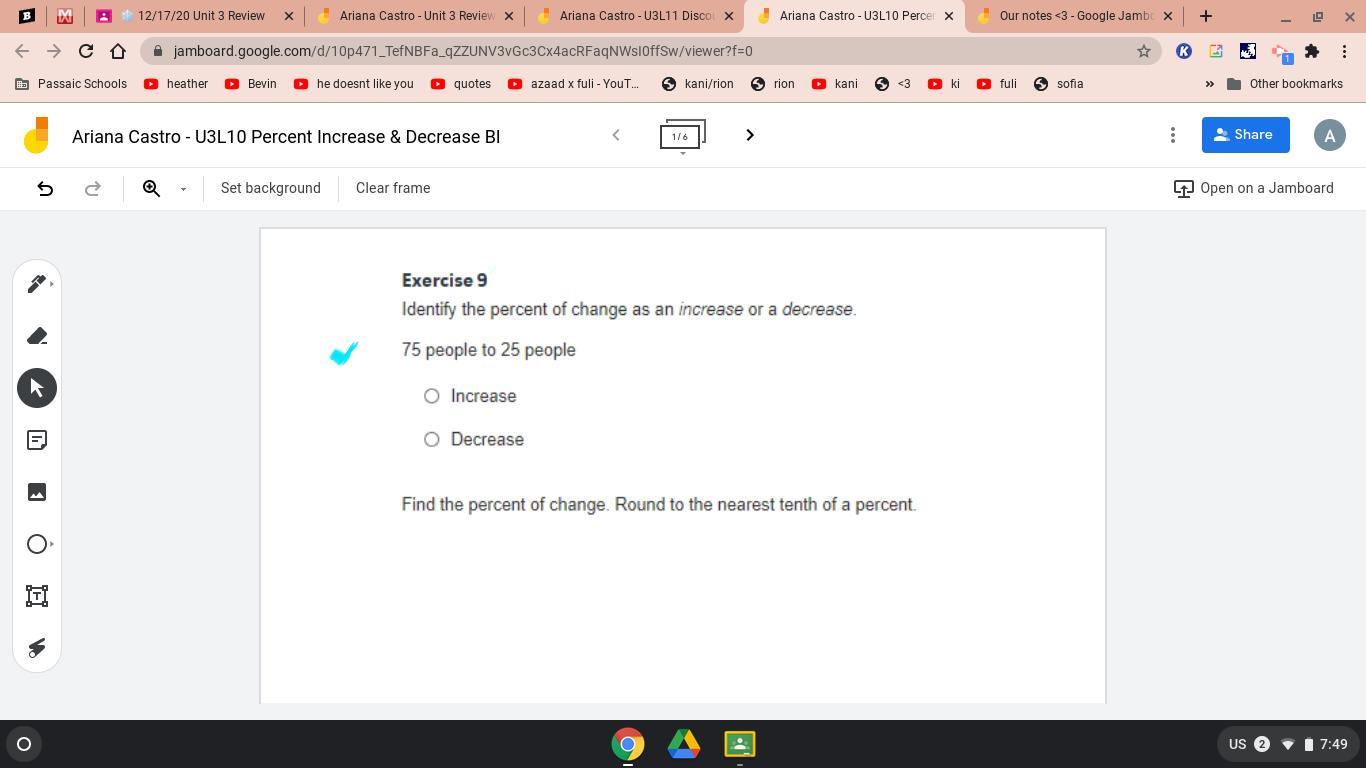
Task: Select the Text box tool
Action: 37,596
